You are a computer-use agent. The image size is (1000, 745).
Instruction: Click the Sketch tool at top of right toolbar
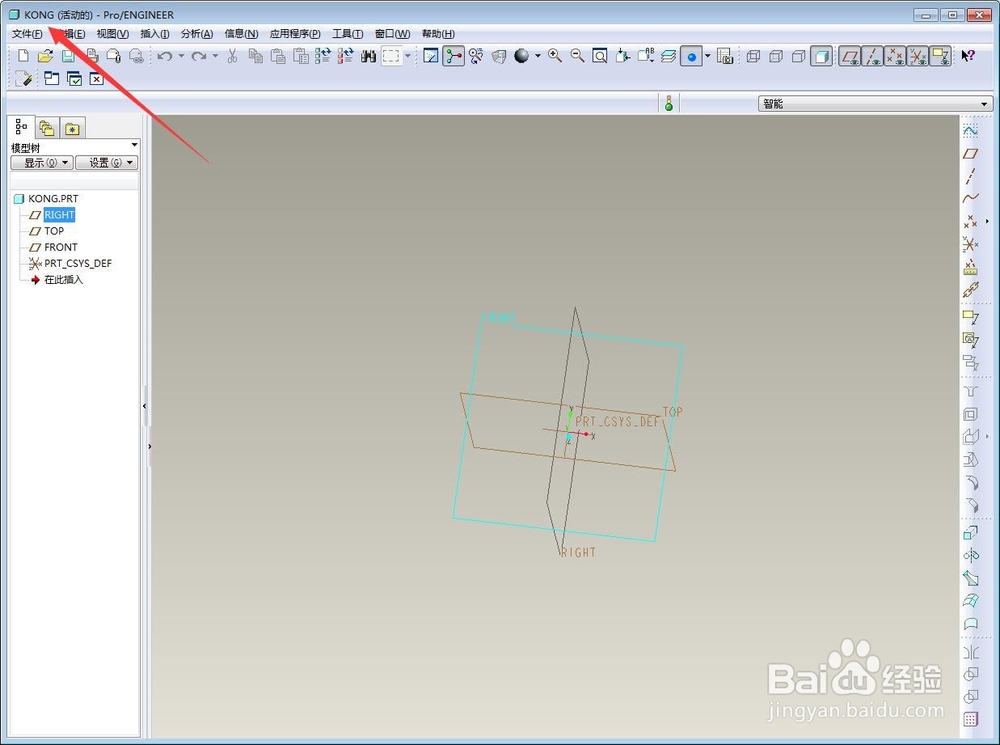(970, 131)
